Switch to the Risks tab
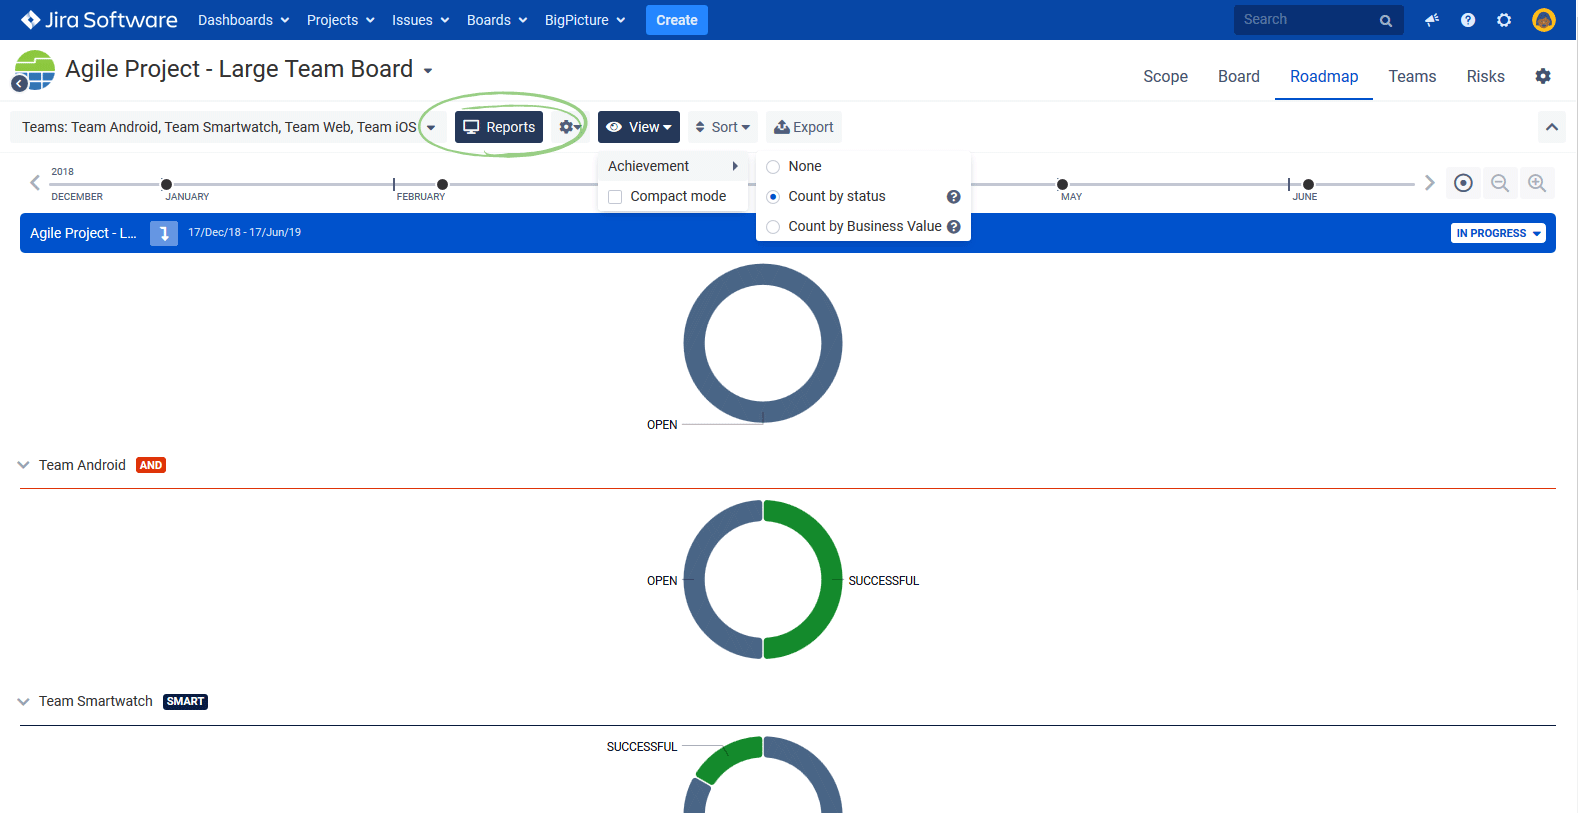The width and height of the screenshot is (1578, 813). pyautogui.click(x=1485, y=76)
